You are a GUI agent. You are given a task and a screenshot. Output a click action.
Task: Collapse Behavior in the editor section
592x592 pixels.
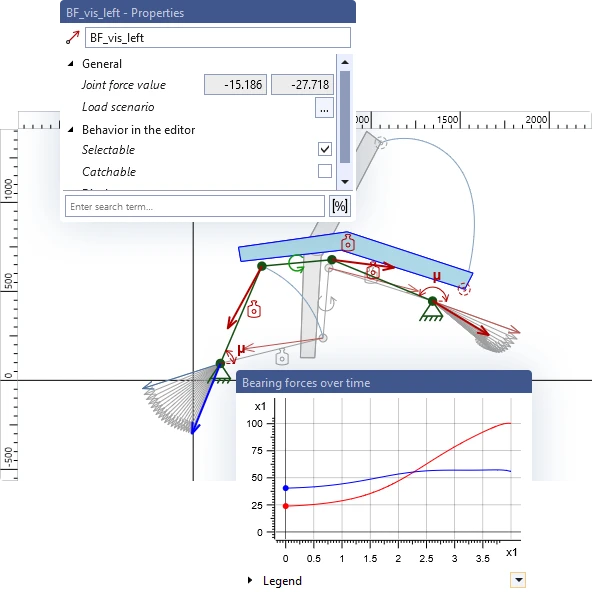(x=71, y=130)
